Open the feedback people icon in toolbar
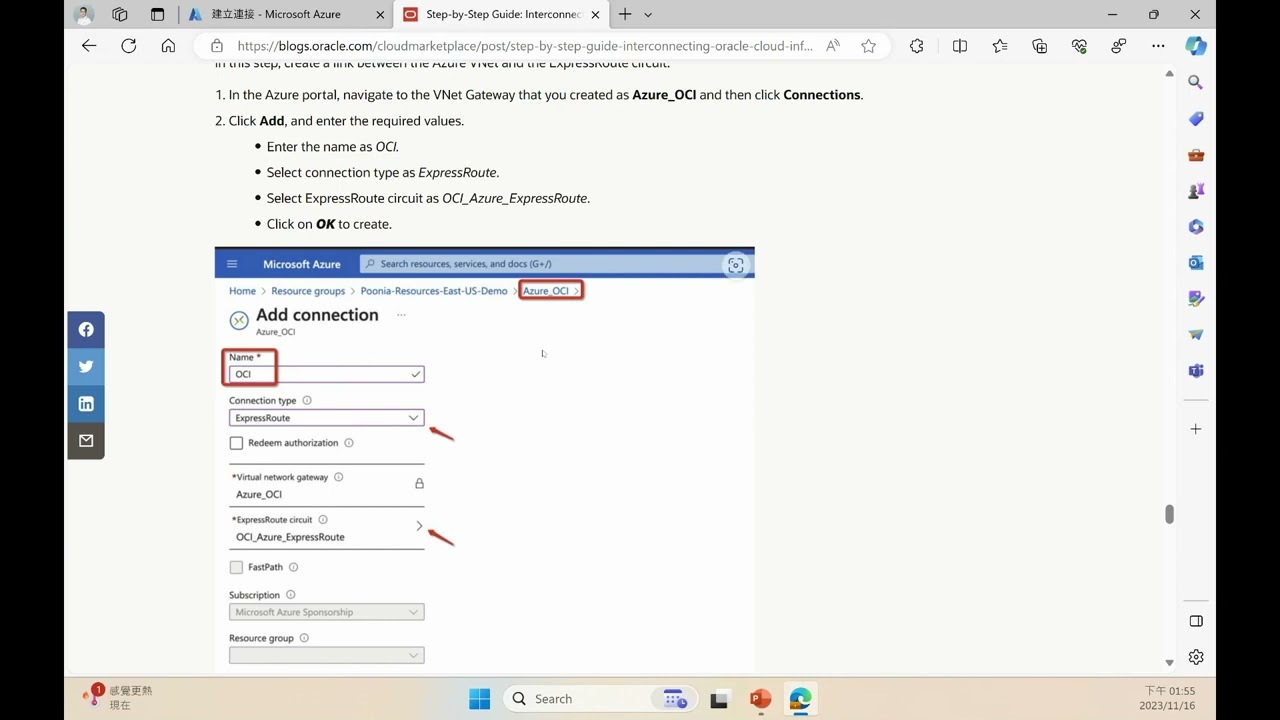Image resolution: width=1280 pixels, height=720 pixels. pyautogui.click(x=1119, y=46)
